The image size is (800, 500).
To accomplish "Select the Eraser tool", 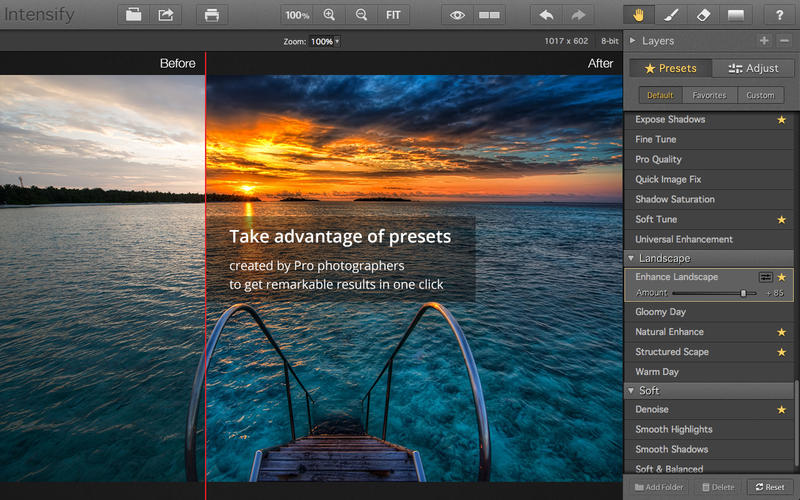I will coord(702,15).
